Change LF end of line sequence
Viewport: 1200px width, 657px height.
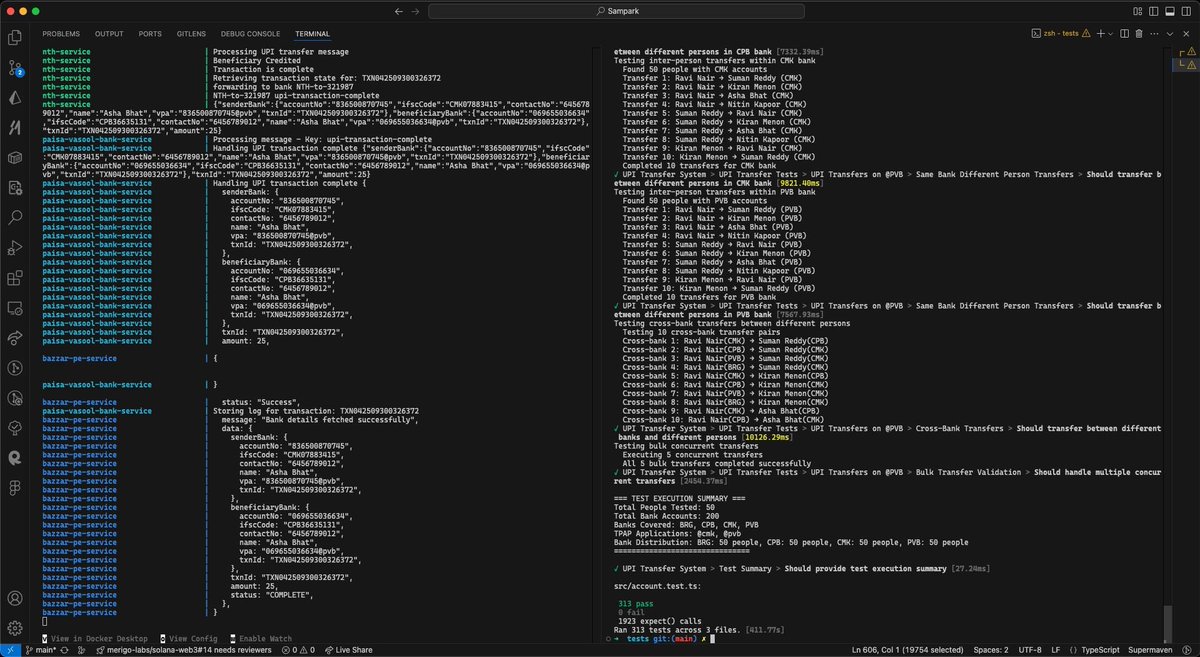tap(1056, 650)
